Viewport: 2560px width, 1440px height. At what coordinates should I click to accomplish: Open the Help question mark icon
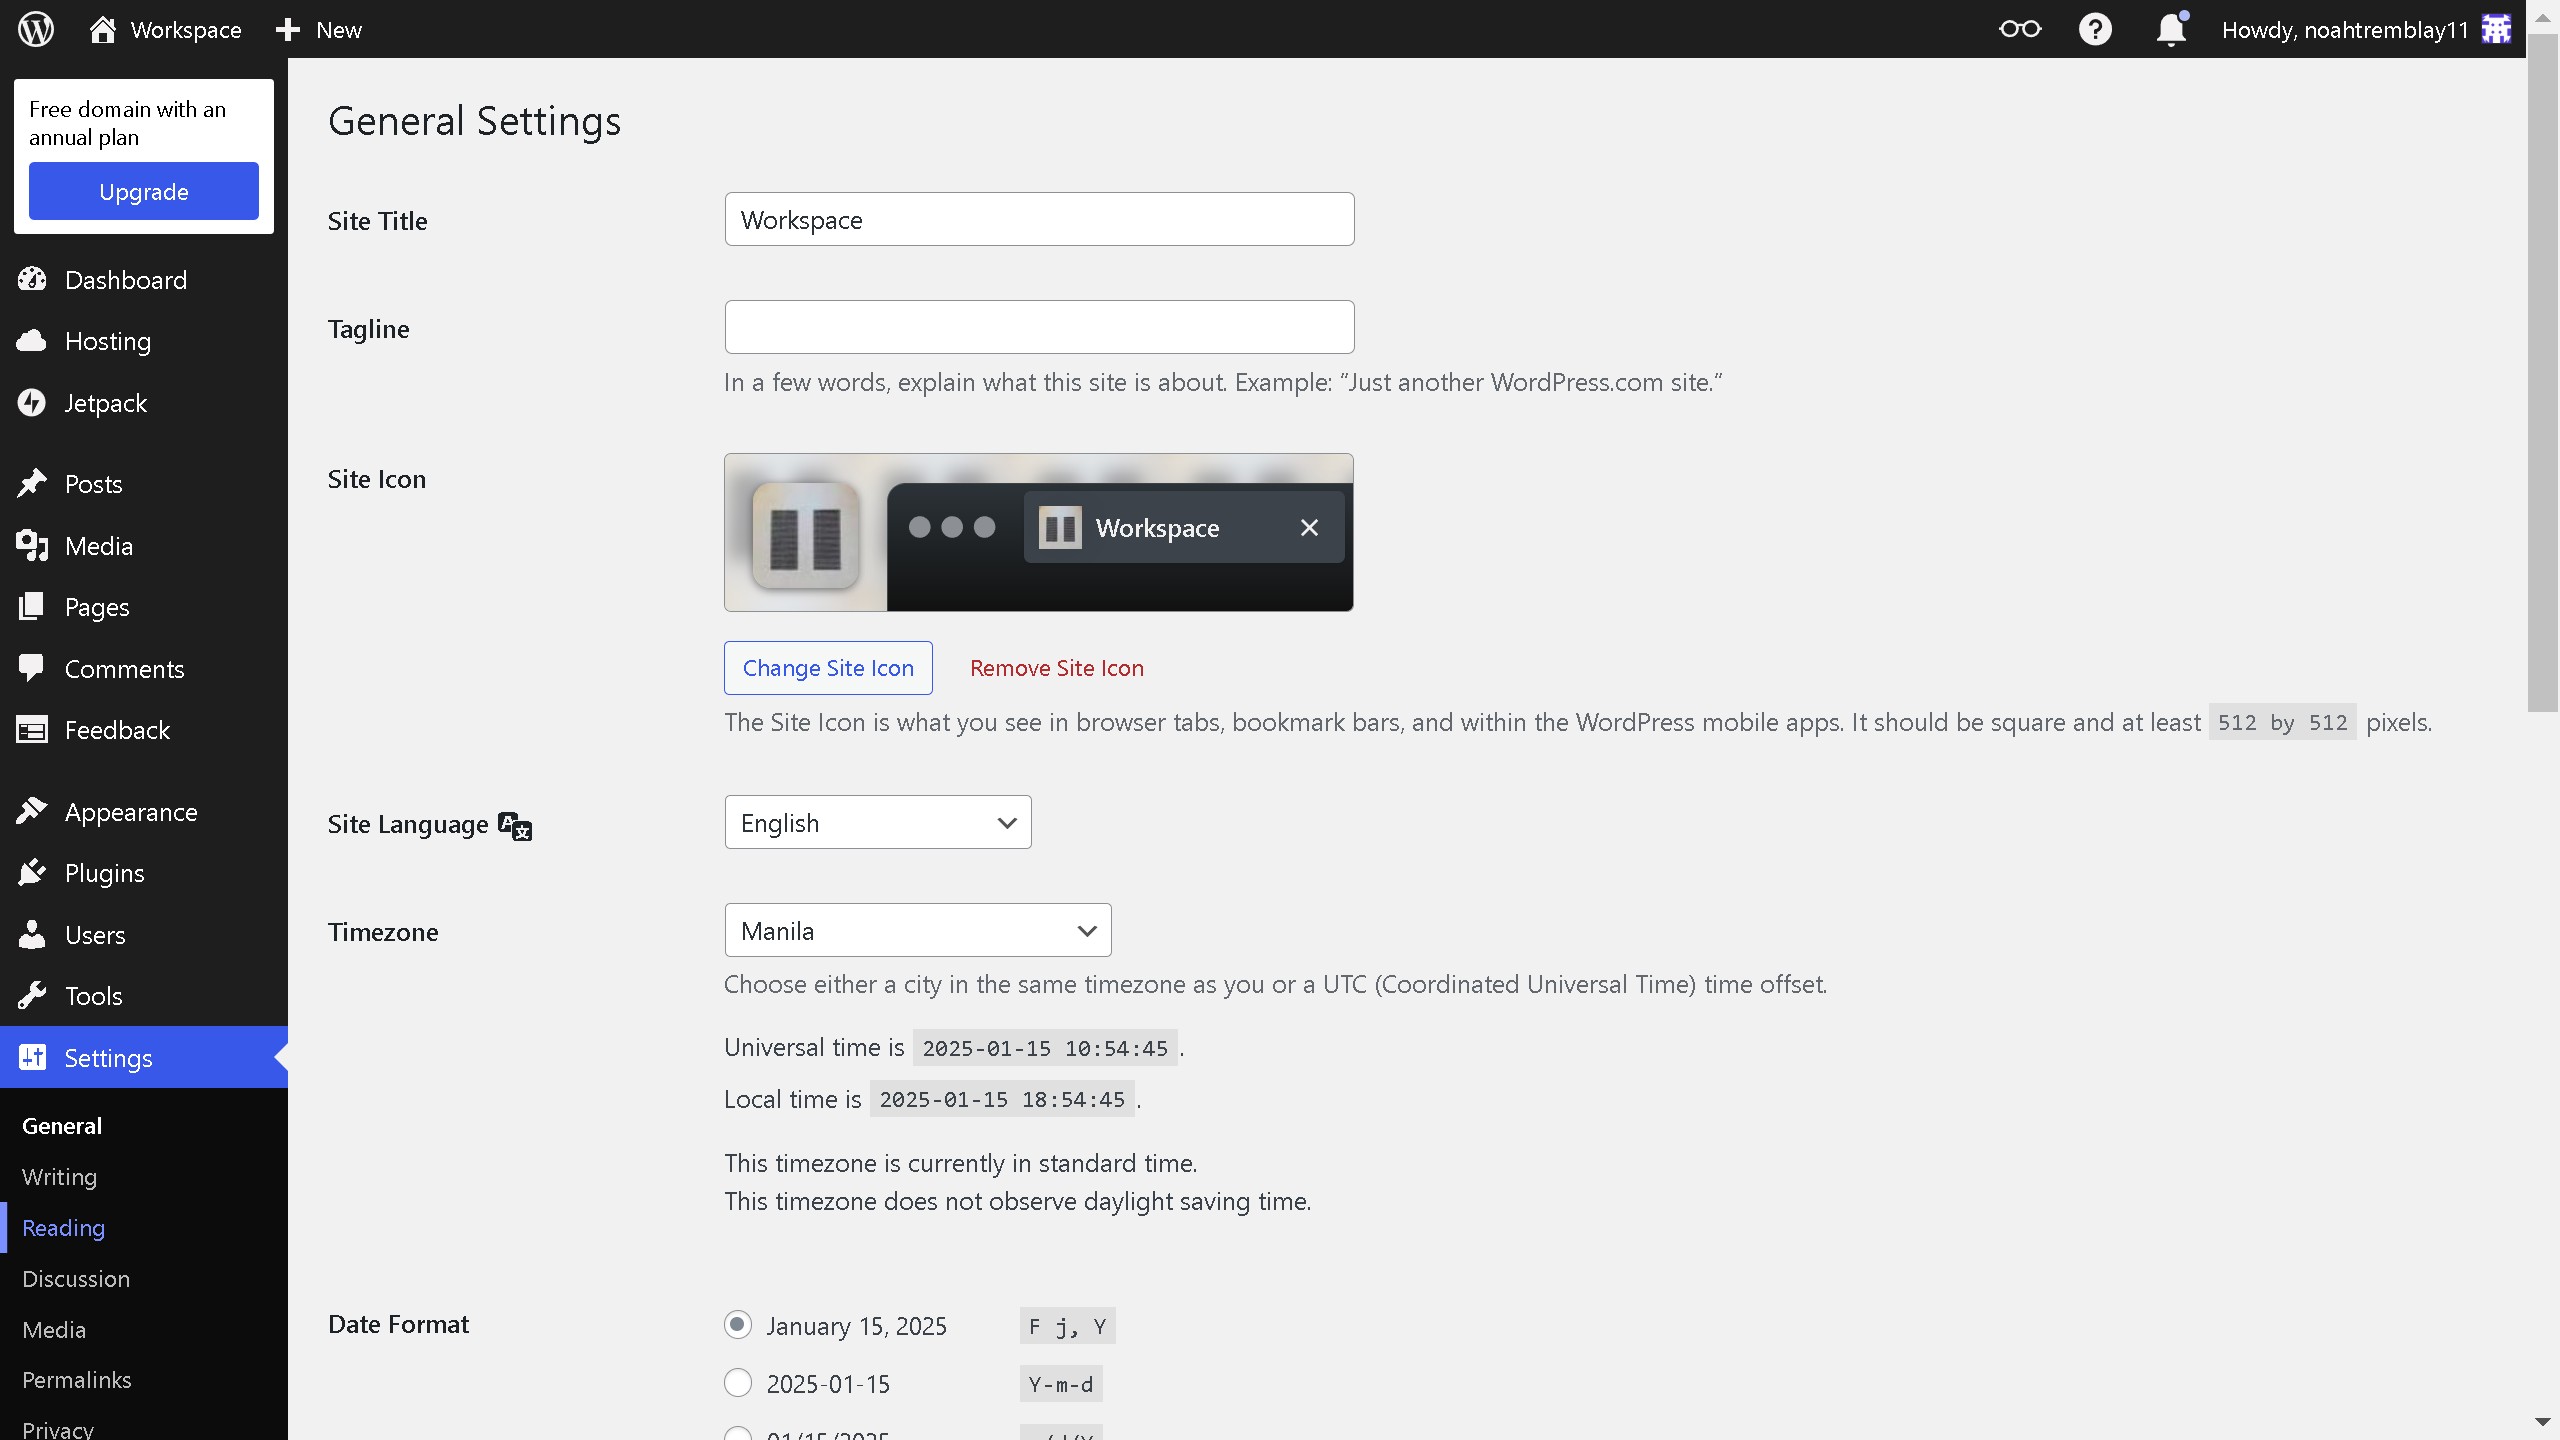point(2095,29)
